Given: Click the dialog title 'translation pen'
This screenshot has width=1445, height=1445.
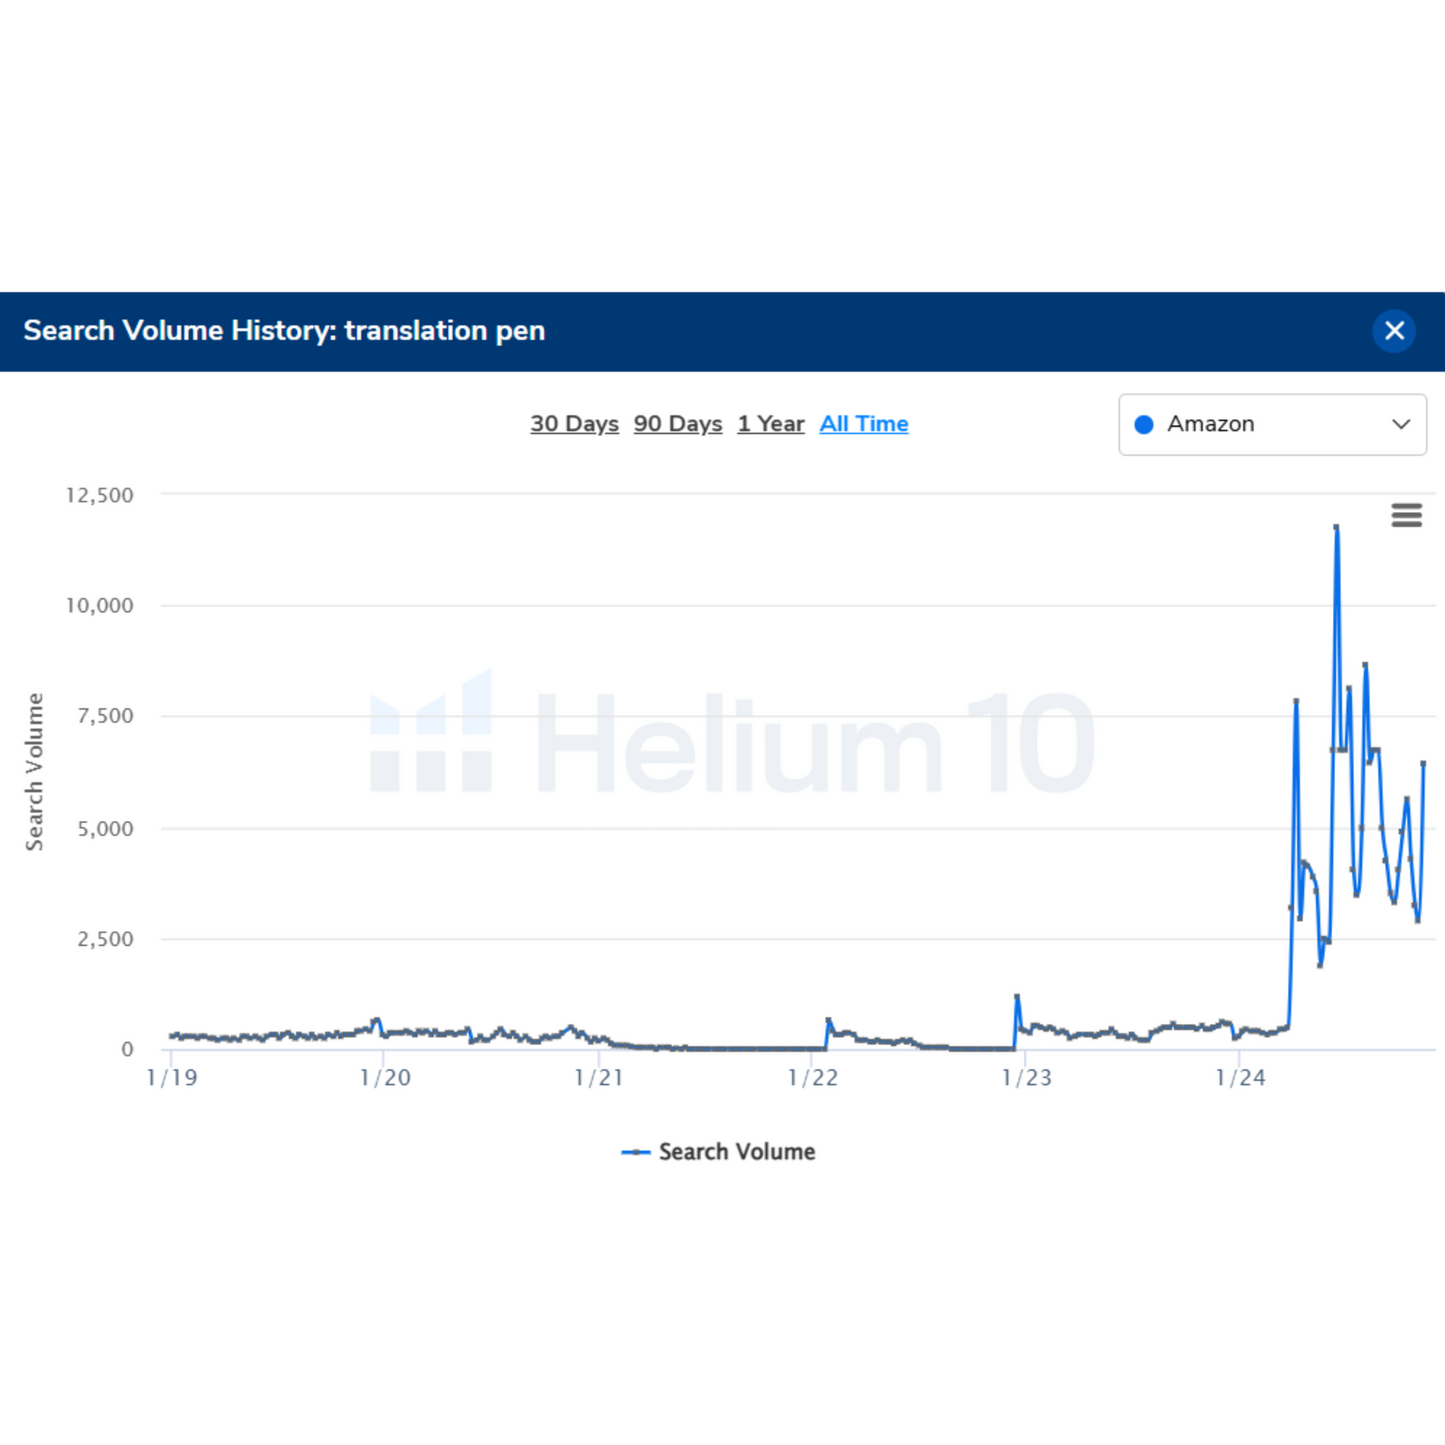Looking at the screenshot, I should click(445, 331).
